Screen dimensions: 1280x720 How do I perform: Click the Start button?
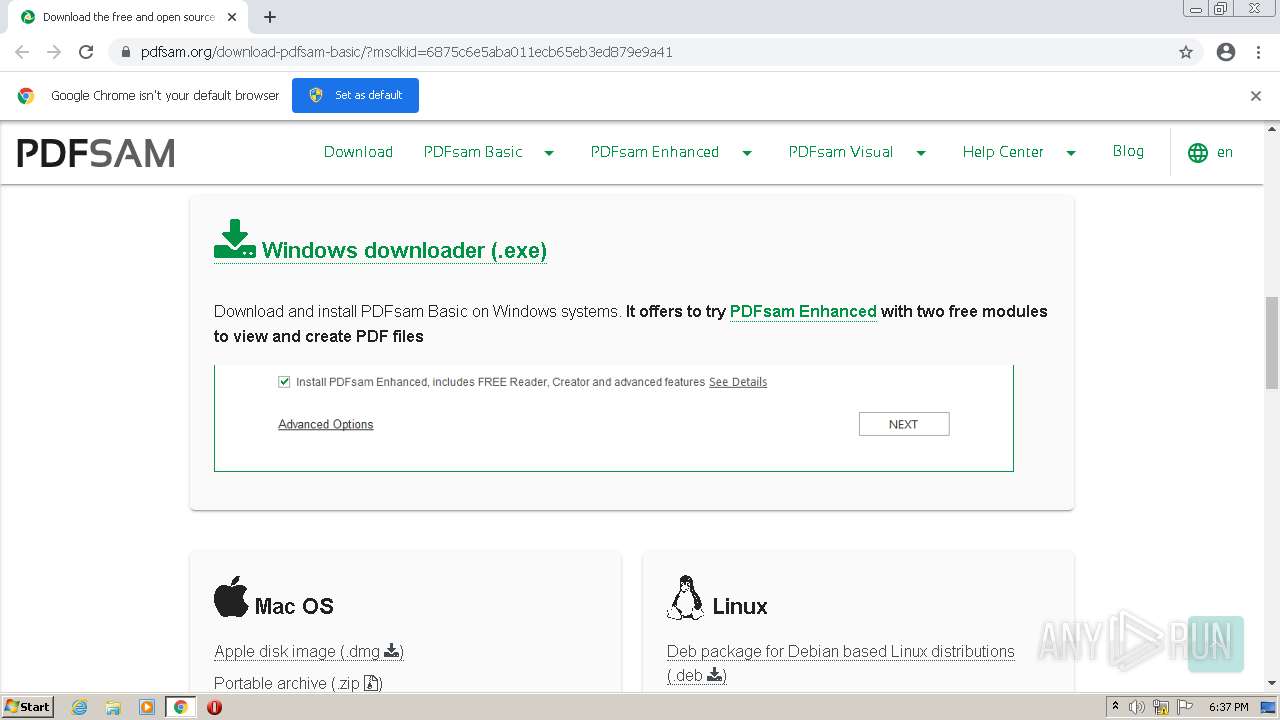tap(28, 707)
